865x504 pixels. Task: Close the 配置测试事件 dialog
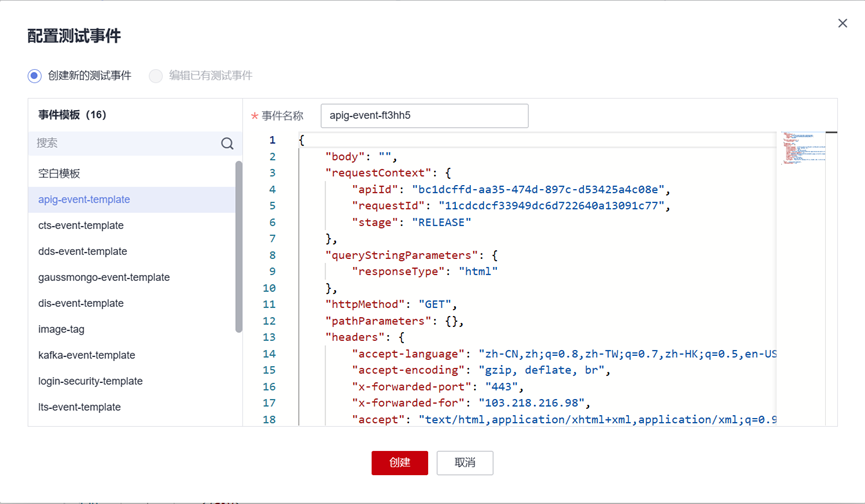[x=842, y=23]
